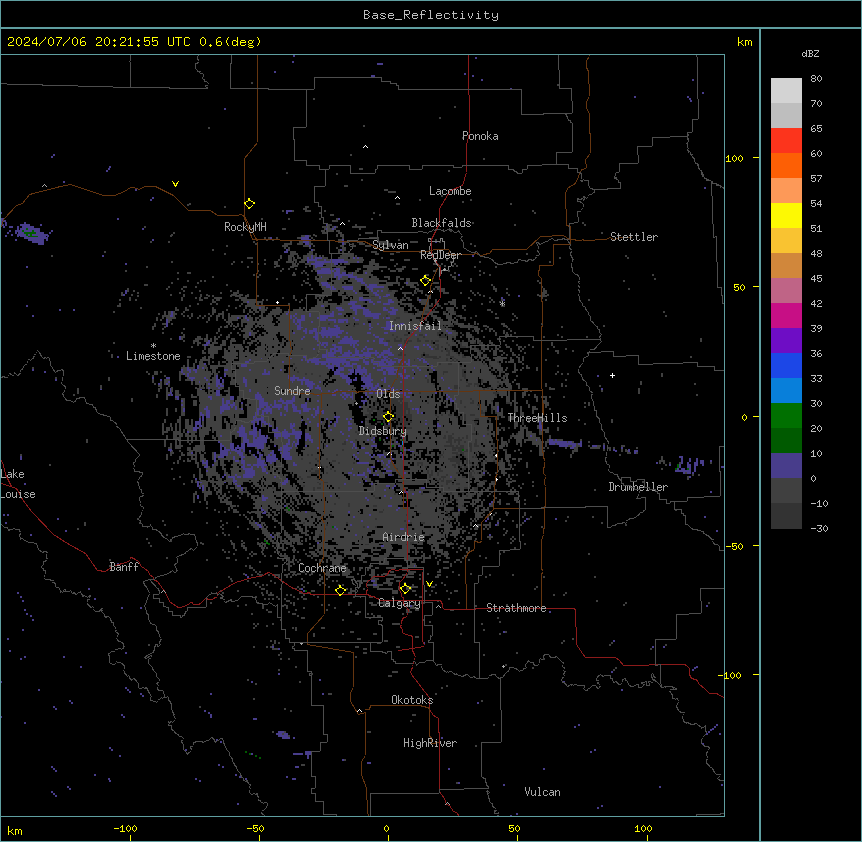Pick the green 20–30 dBZ legend swatch
Image resolution: width=862 pixels, height=842 pixels.
pyautogui.click(x=786, y=416)
